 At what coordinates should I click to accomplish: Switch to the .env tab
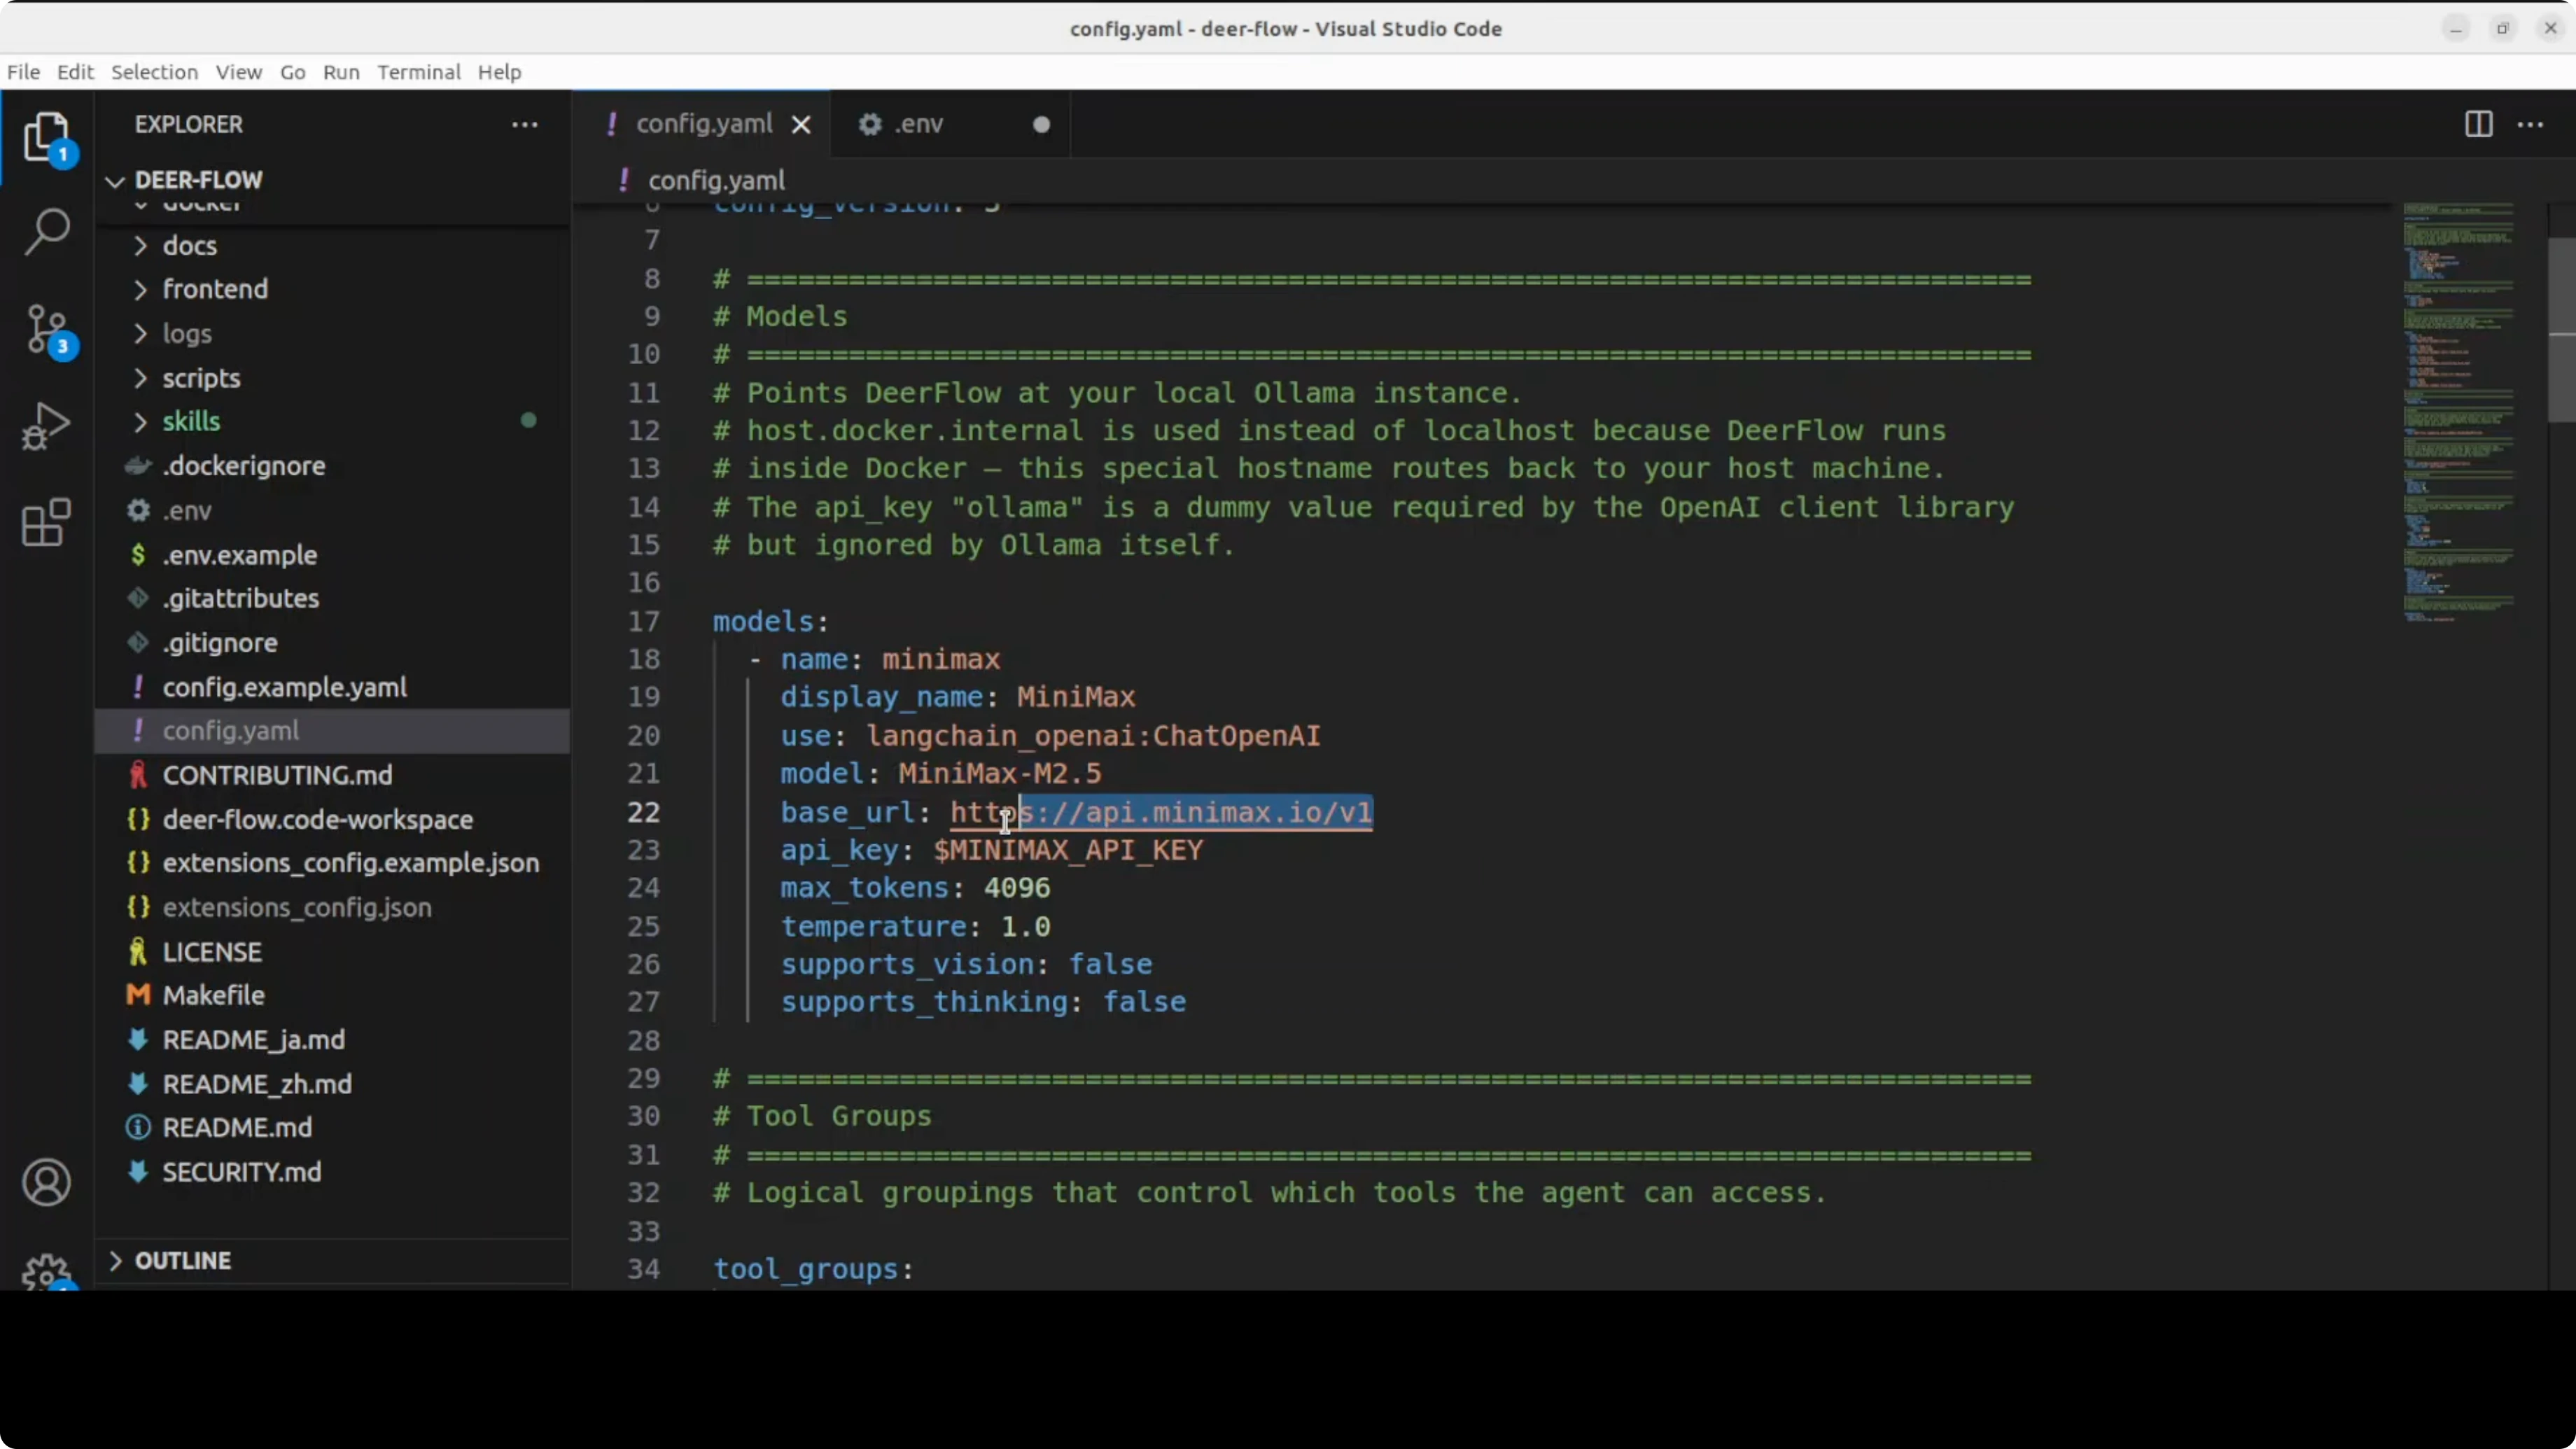[918, 124]
